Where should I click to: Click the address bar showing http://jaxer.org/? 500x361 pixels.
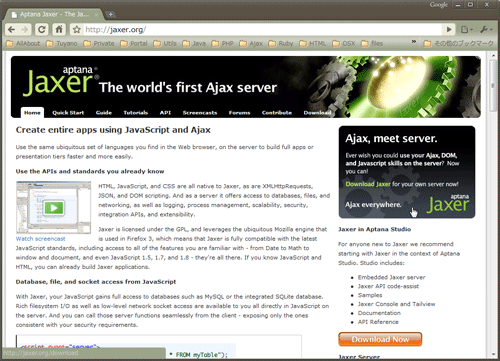click(262, 30)
